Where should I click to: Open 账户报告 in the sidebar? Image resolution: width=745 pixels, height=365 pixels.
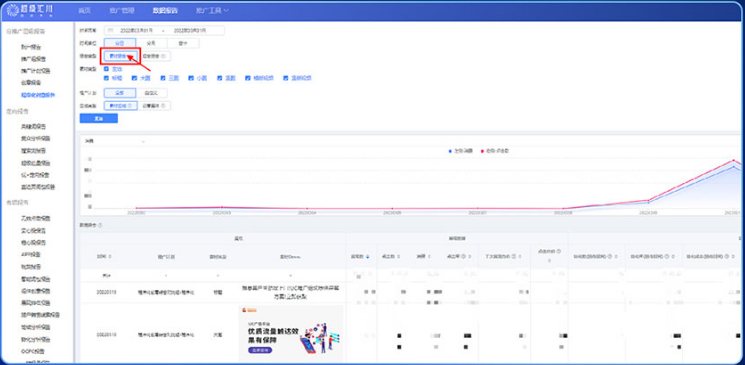[x=31, y=47]
